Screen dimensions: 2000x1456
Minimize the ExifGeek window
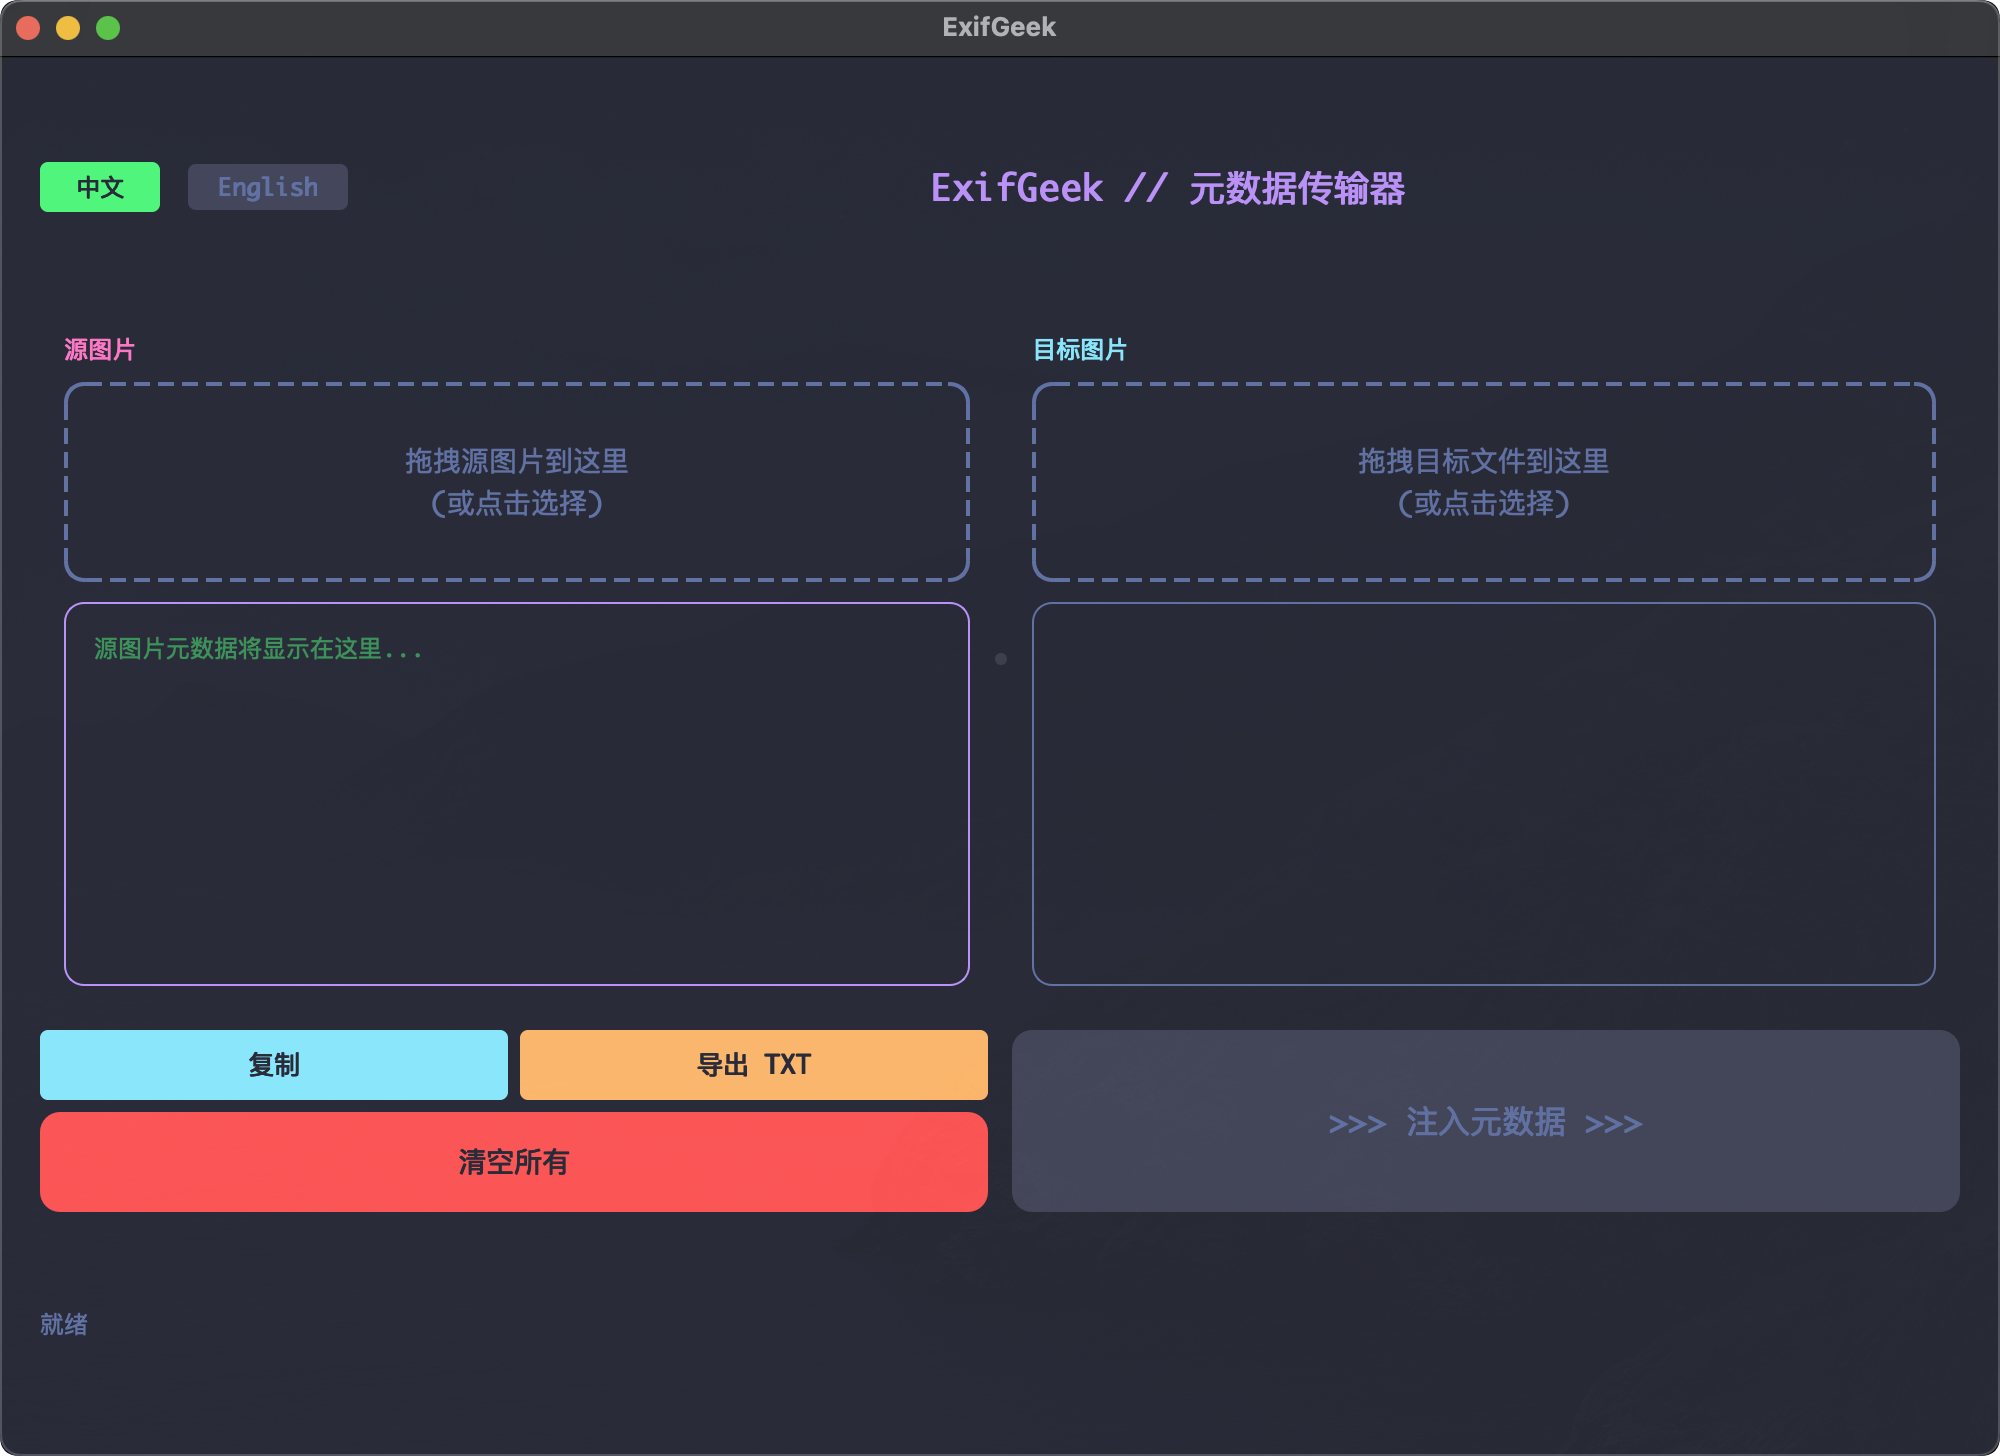(x=68, y=28)
